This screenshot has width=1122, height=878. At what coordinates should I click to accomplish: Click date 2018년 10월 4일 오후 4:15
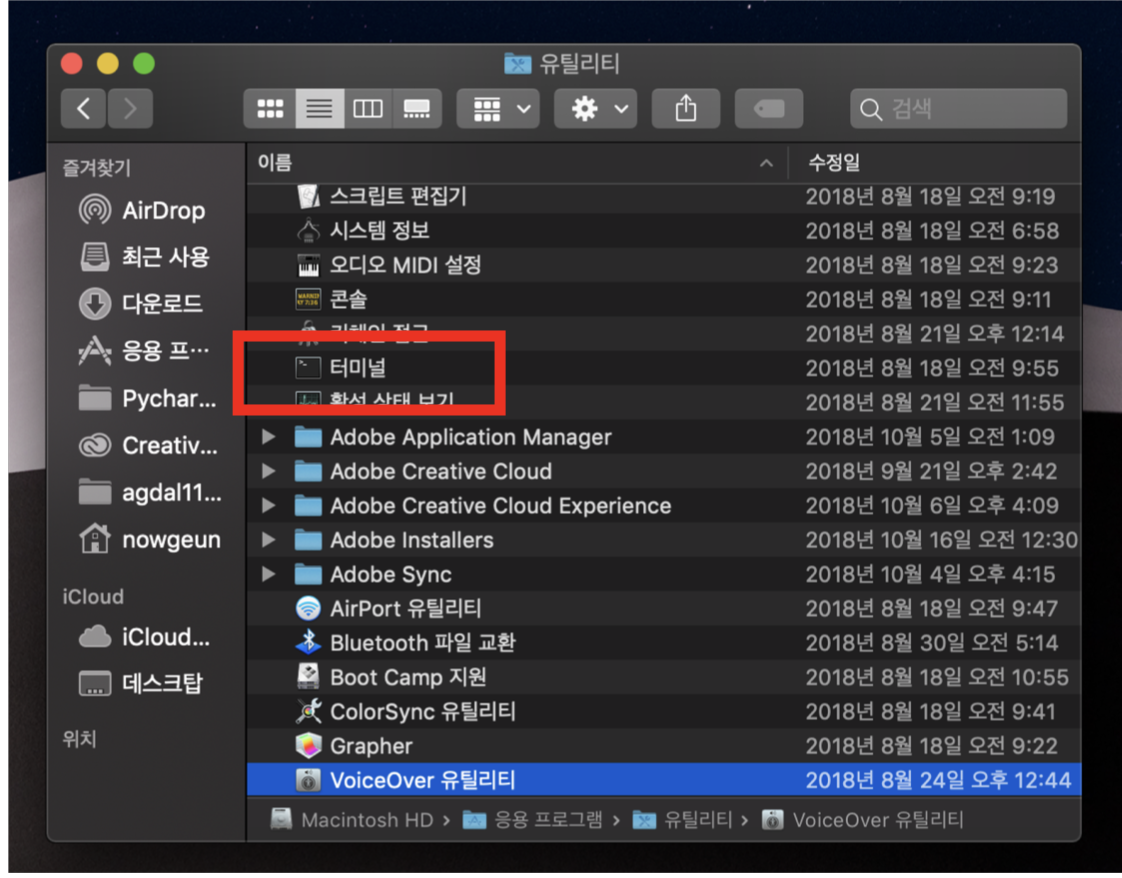click(x=930, y=574)
